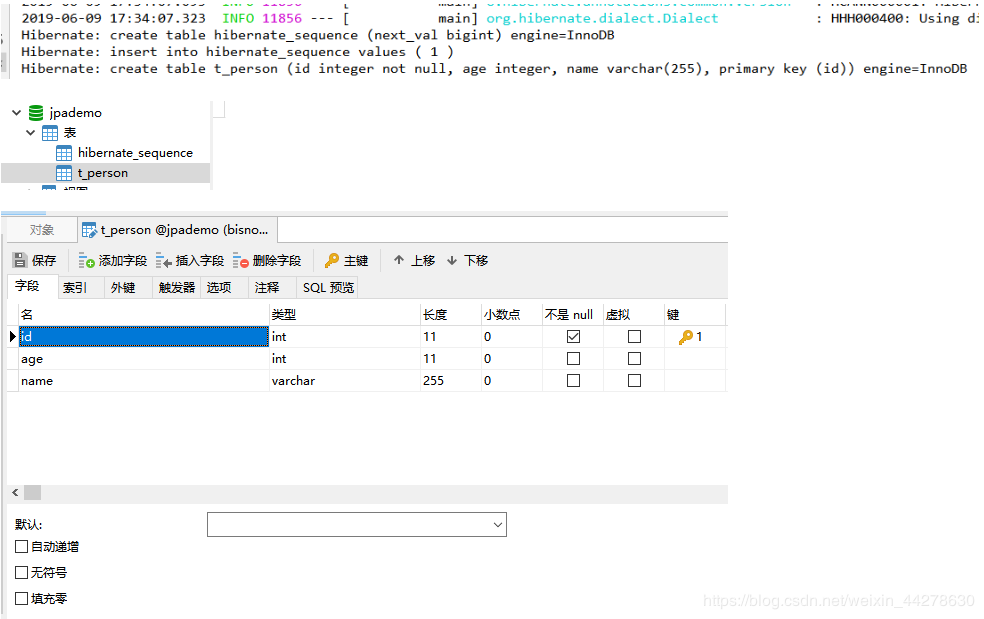
Task: Click the jpademo database icon in sidebar
Action: (x=36, y=112)
